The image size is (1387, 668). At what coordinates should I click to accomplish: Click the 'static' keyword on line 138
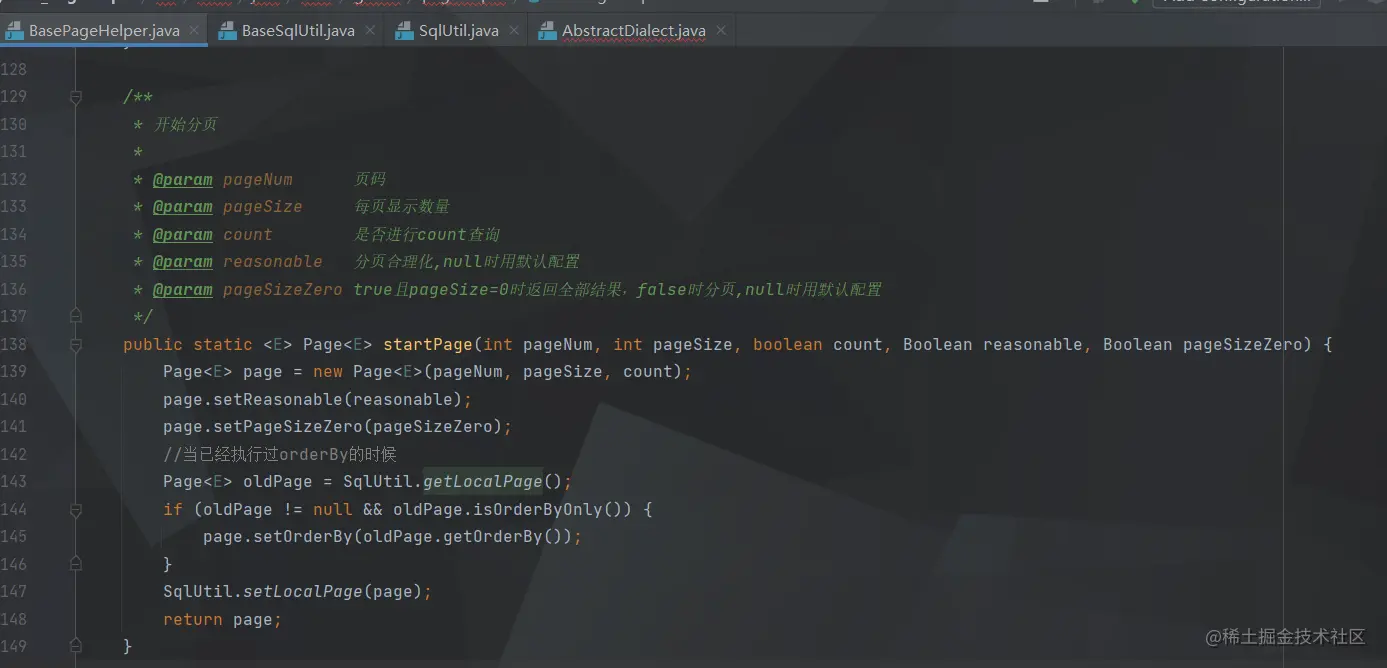coord(223,344)
